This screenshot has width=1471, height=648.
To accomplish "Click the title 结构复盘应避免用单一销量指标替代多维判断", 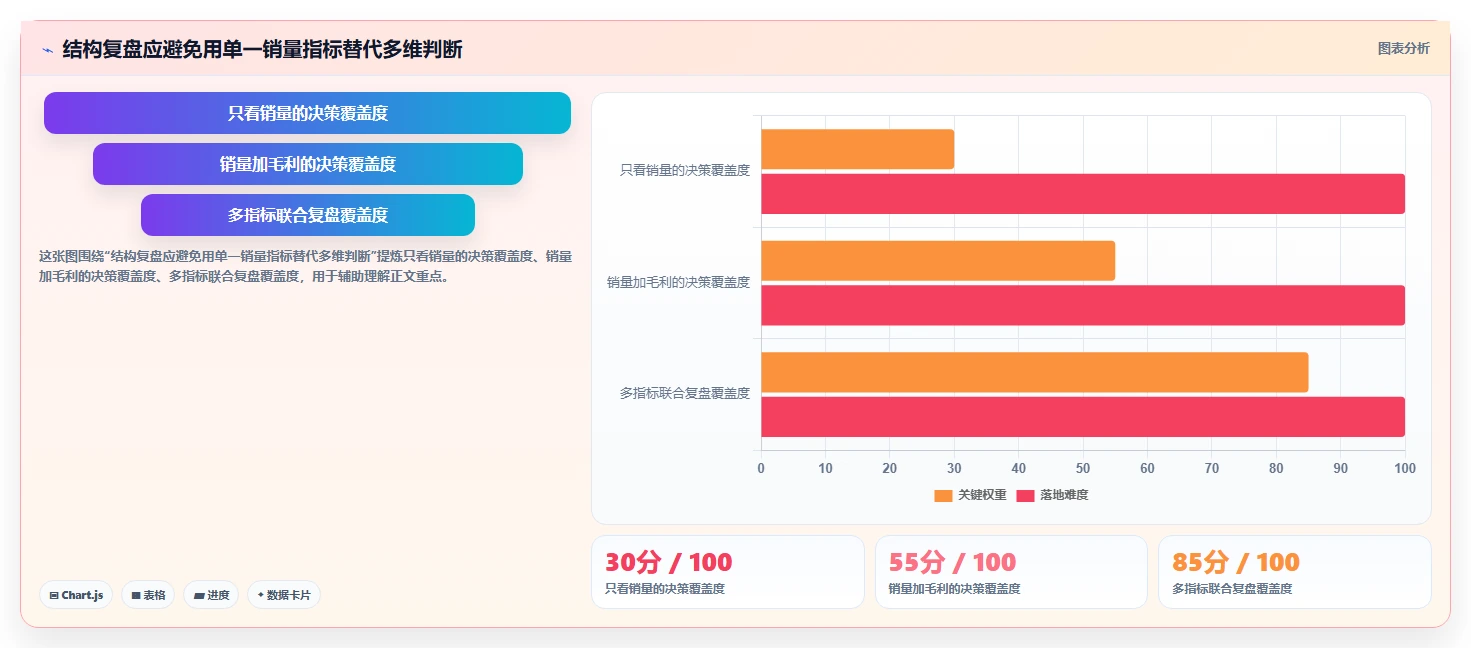I will click(263, 49).
